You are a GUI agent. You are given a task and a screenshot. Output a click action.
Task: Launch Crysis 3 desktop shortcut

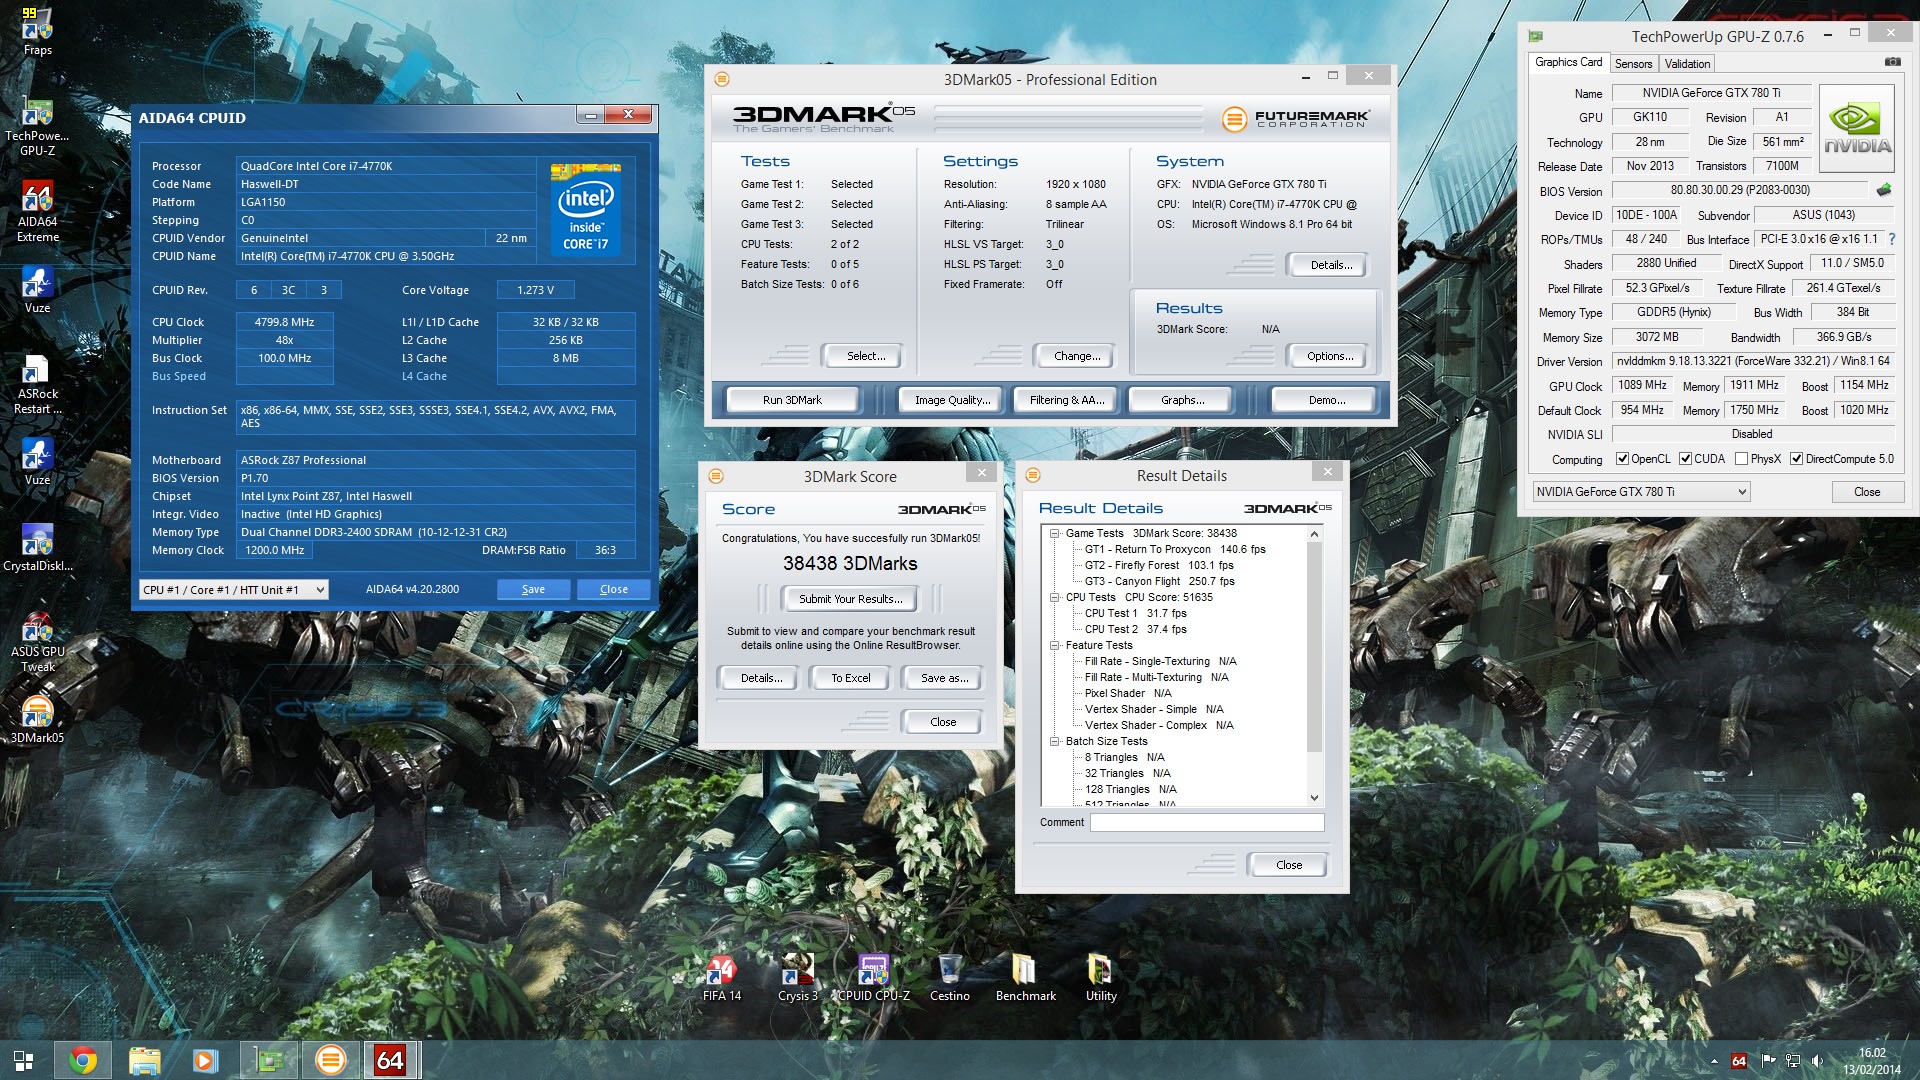(x=797, y=978)
